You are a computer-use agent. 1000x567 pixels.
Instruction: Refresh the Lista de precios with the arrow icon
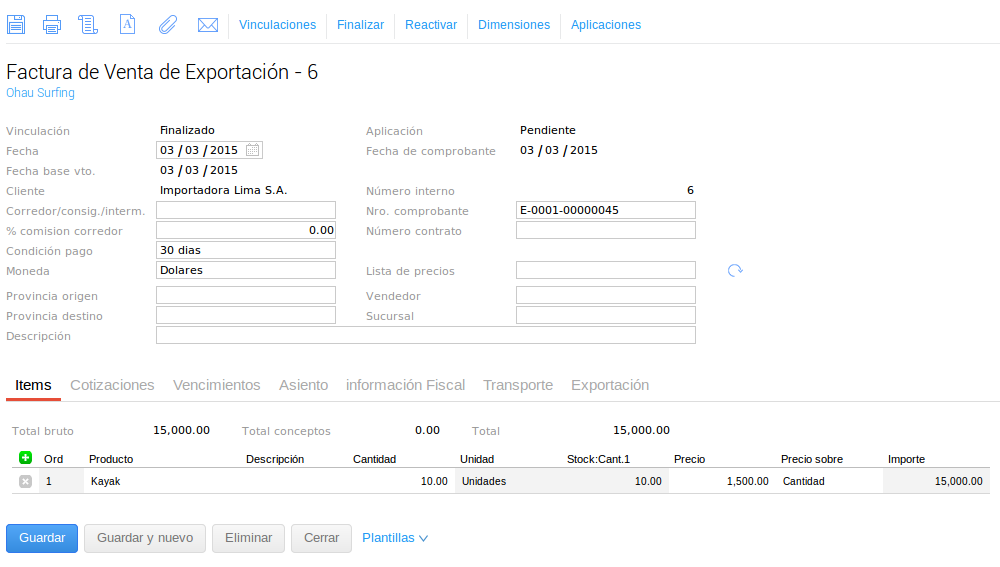(735, 270)
